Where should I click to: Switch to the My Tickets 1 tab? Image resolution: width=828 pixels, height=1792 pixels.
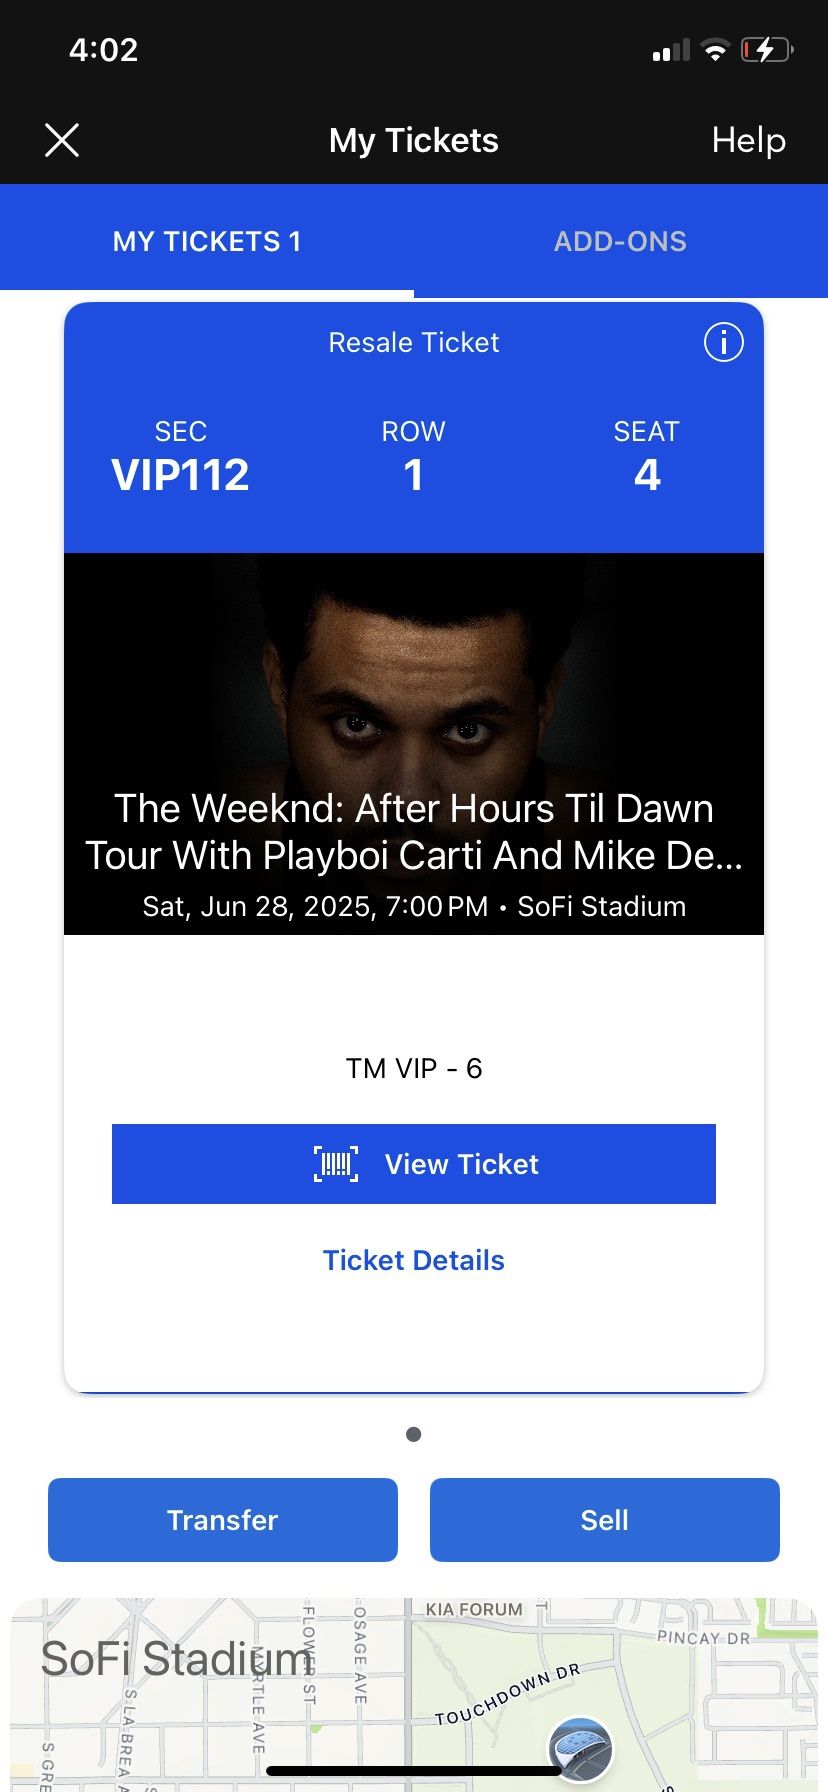(207, 241)
